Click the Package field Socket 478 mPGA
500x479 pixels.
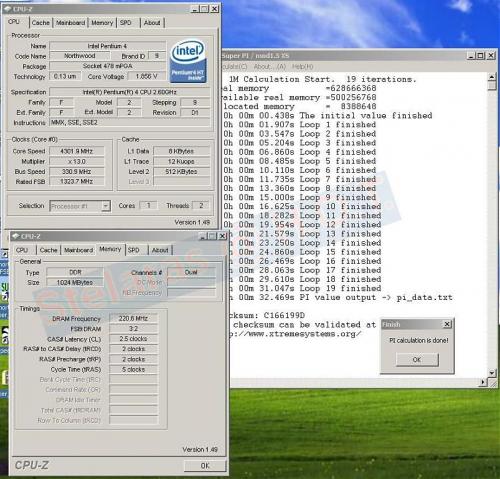click(107, 66)
